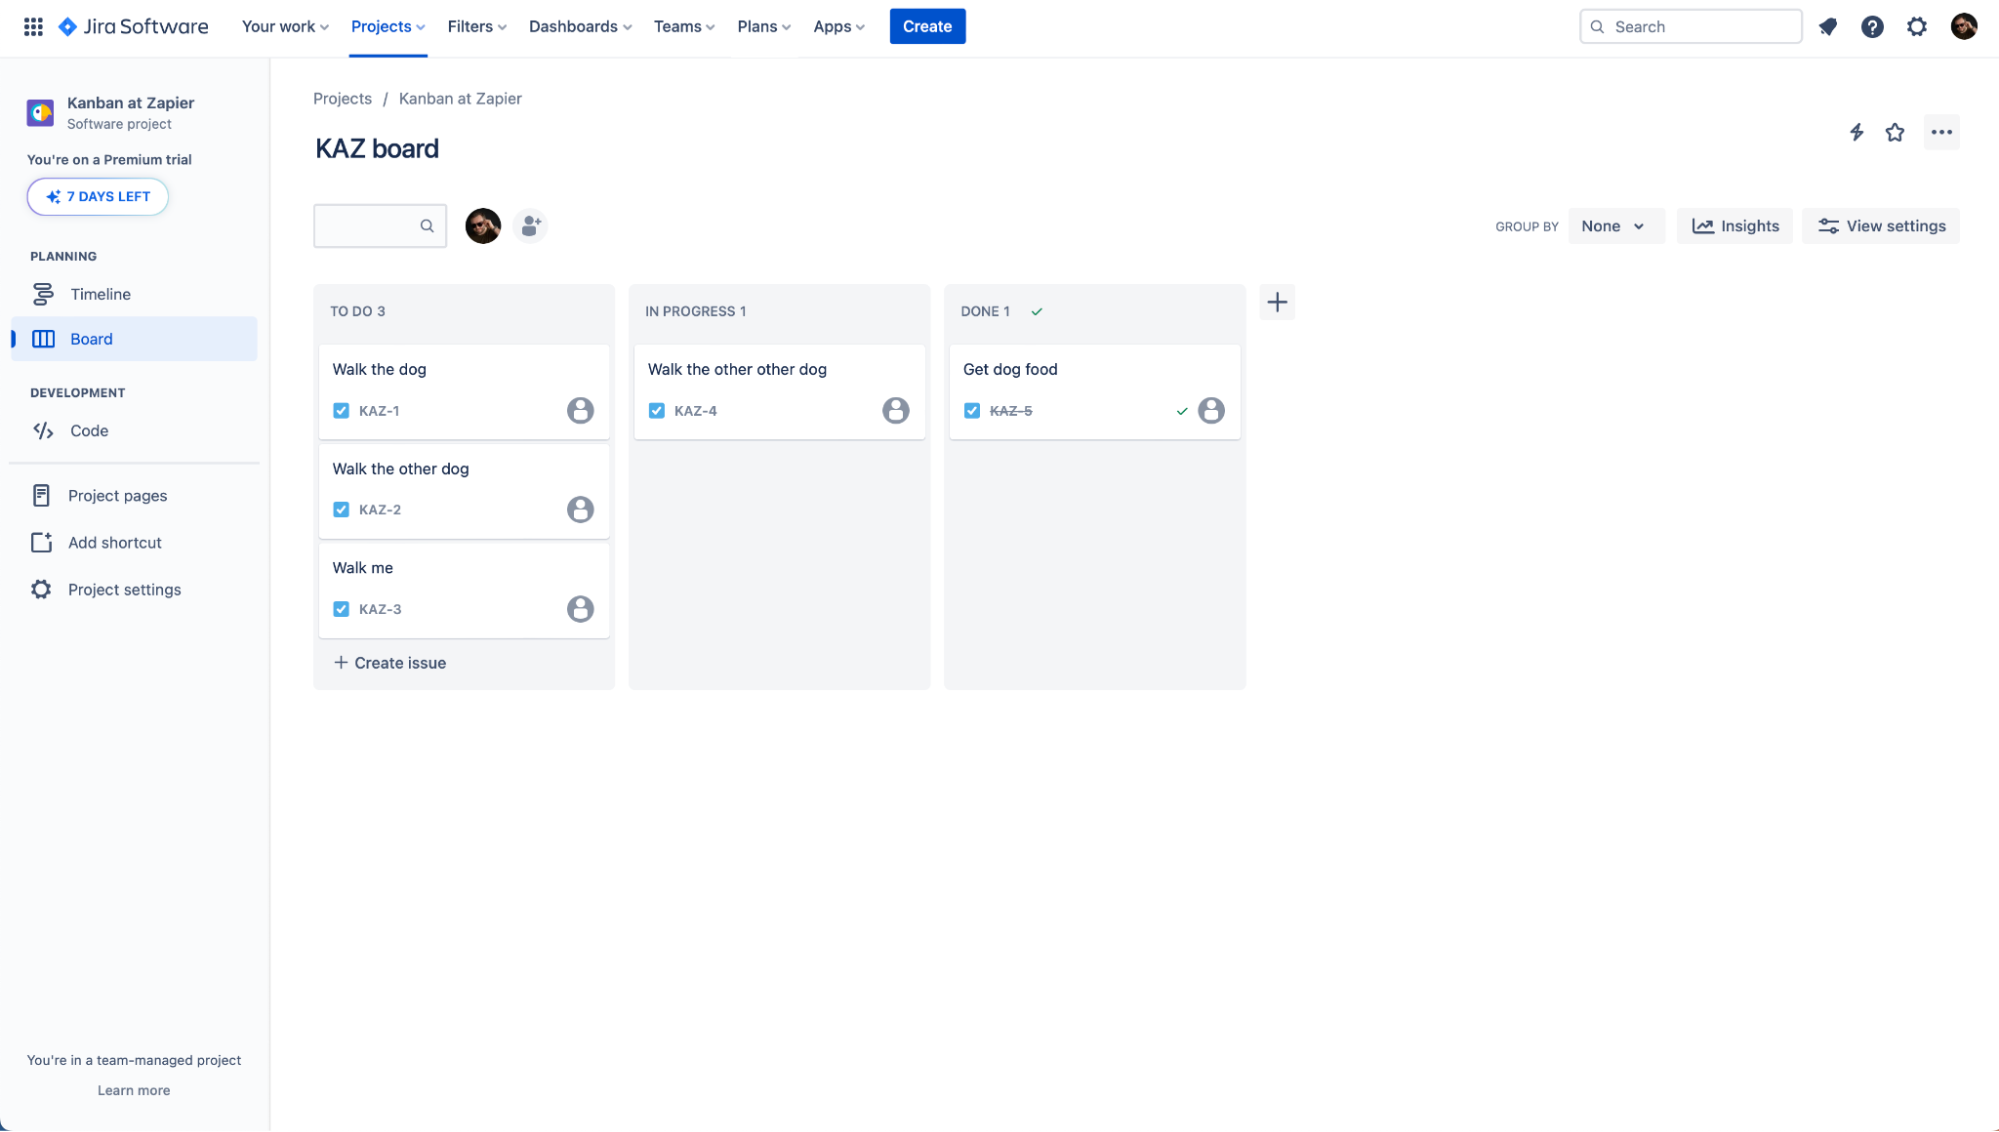Click Add shortcut link in sidebar

tap(115, 542)
